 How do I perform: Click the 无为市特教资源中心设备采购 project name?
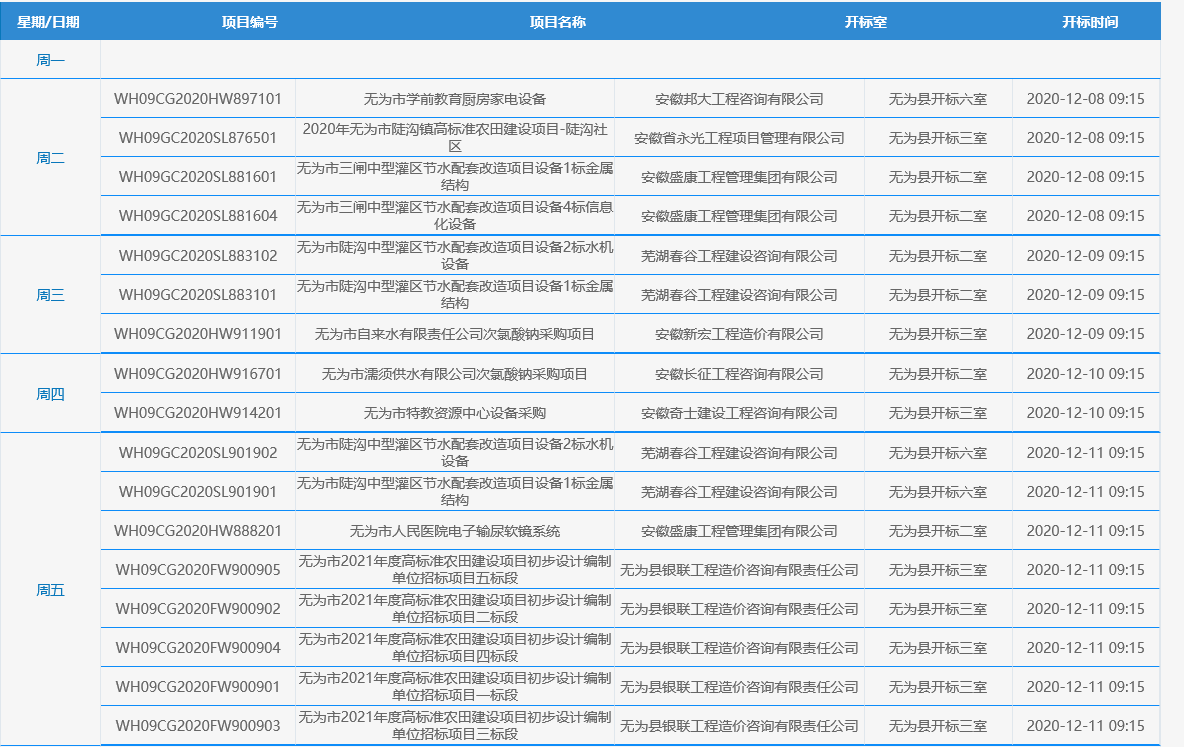coord(455,413)
